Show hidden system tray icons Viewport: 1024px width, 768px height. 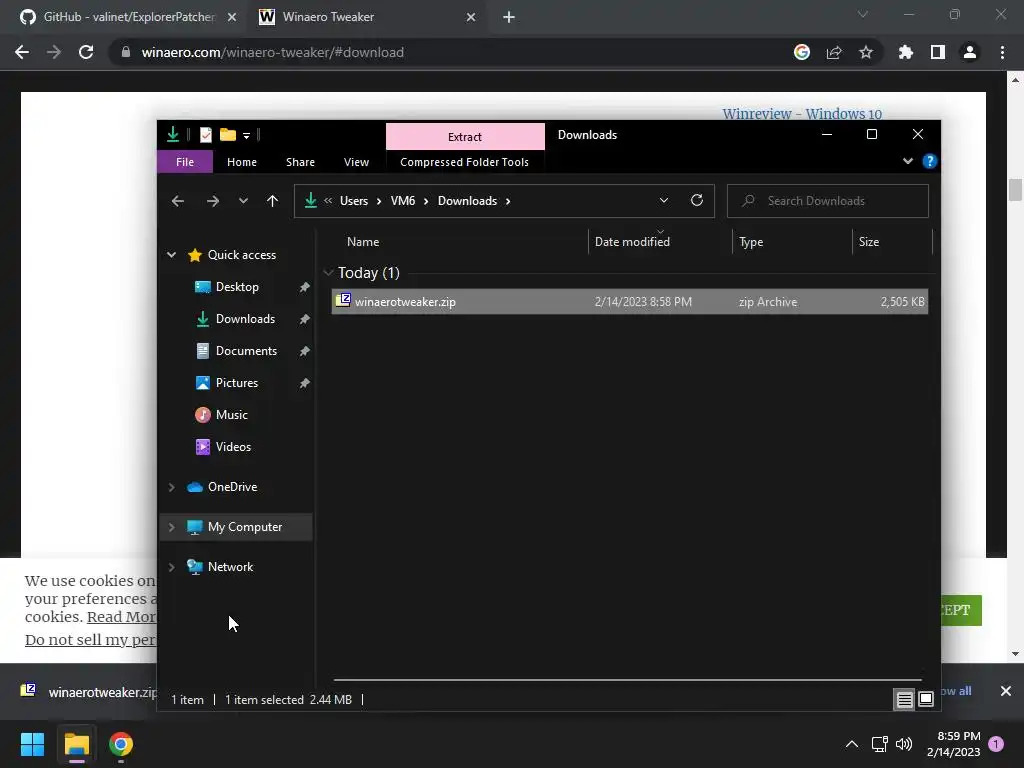point(852,744)
